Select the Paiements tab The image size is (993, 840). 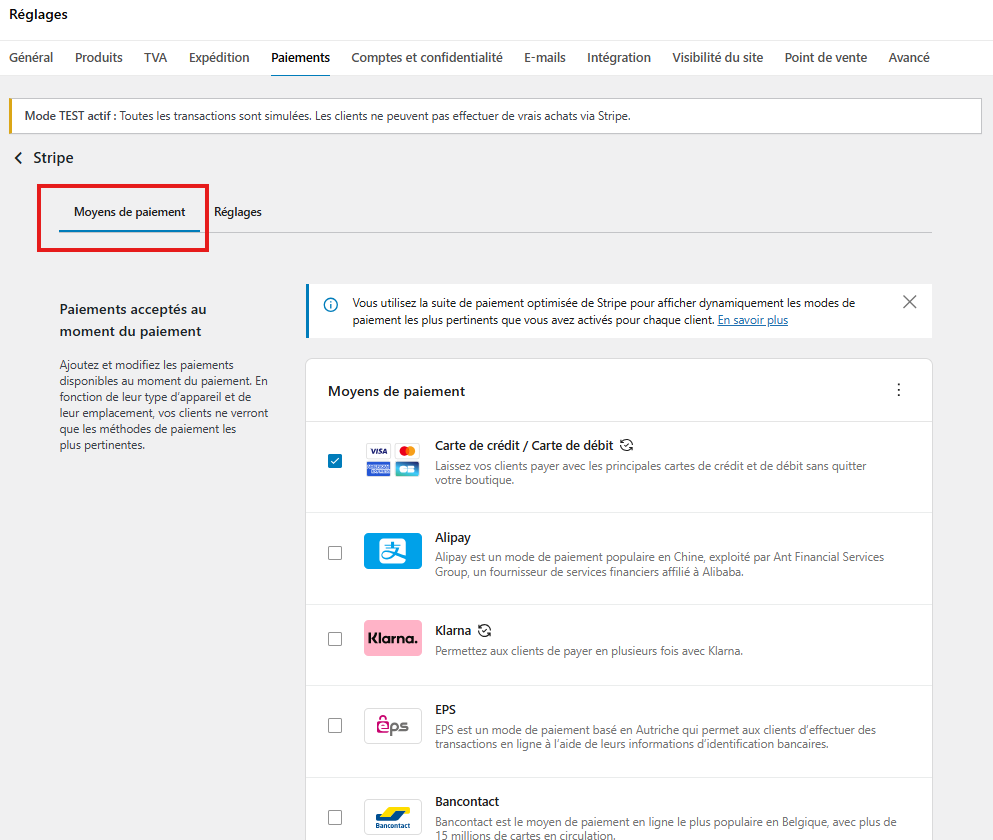tap(300, 58)
